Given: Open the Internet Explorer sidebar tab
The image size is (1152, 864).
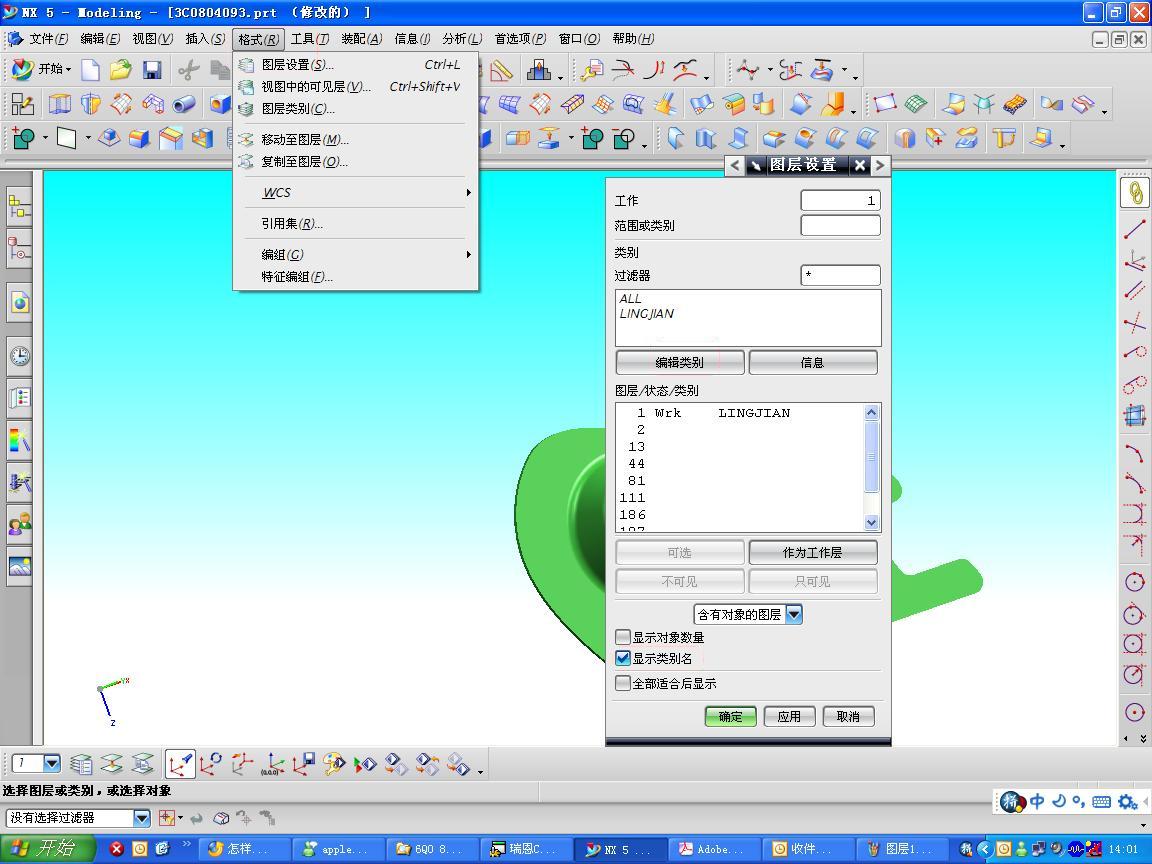Looking at the screenshot, I should (x=20, y=302).
